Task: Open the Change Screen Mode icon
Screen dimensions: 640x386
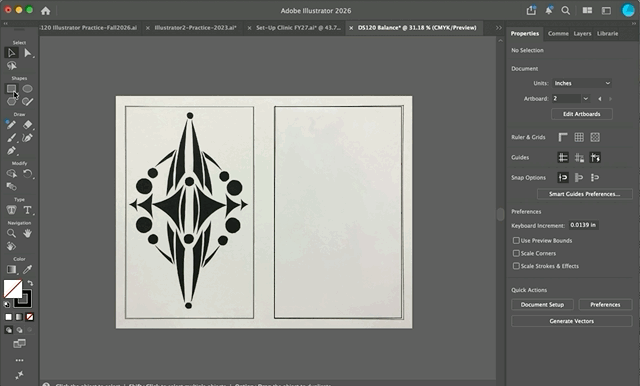Action: pyautogui.click(x=19, y=344)
